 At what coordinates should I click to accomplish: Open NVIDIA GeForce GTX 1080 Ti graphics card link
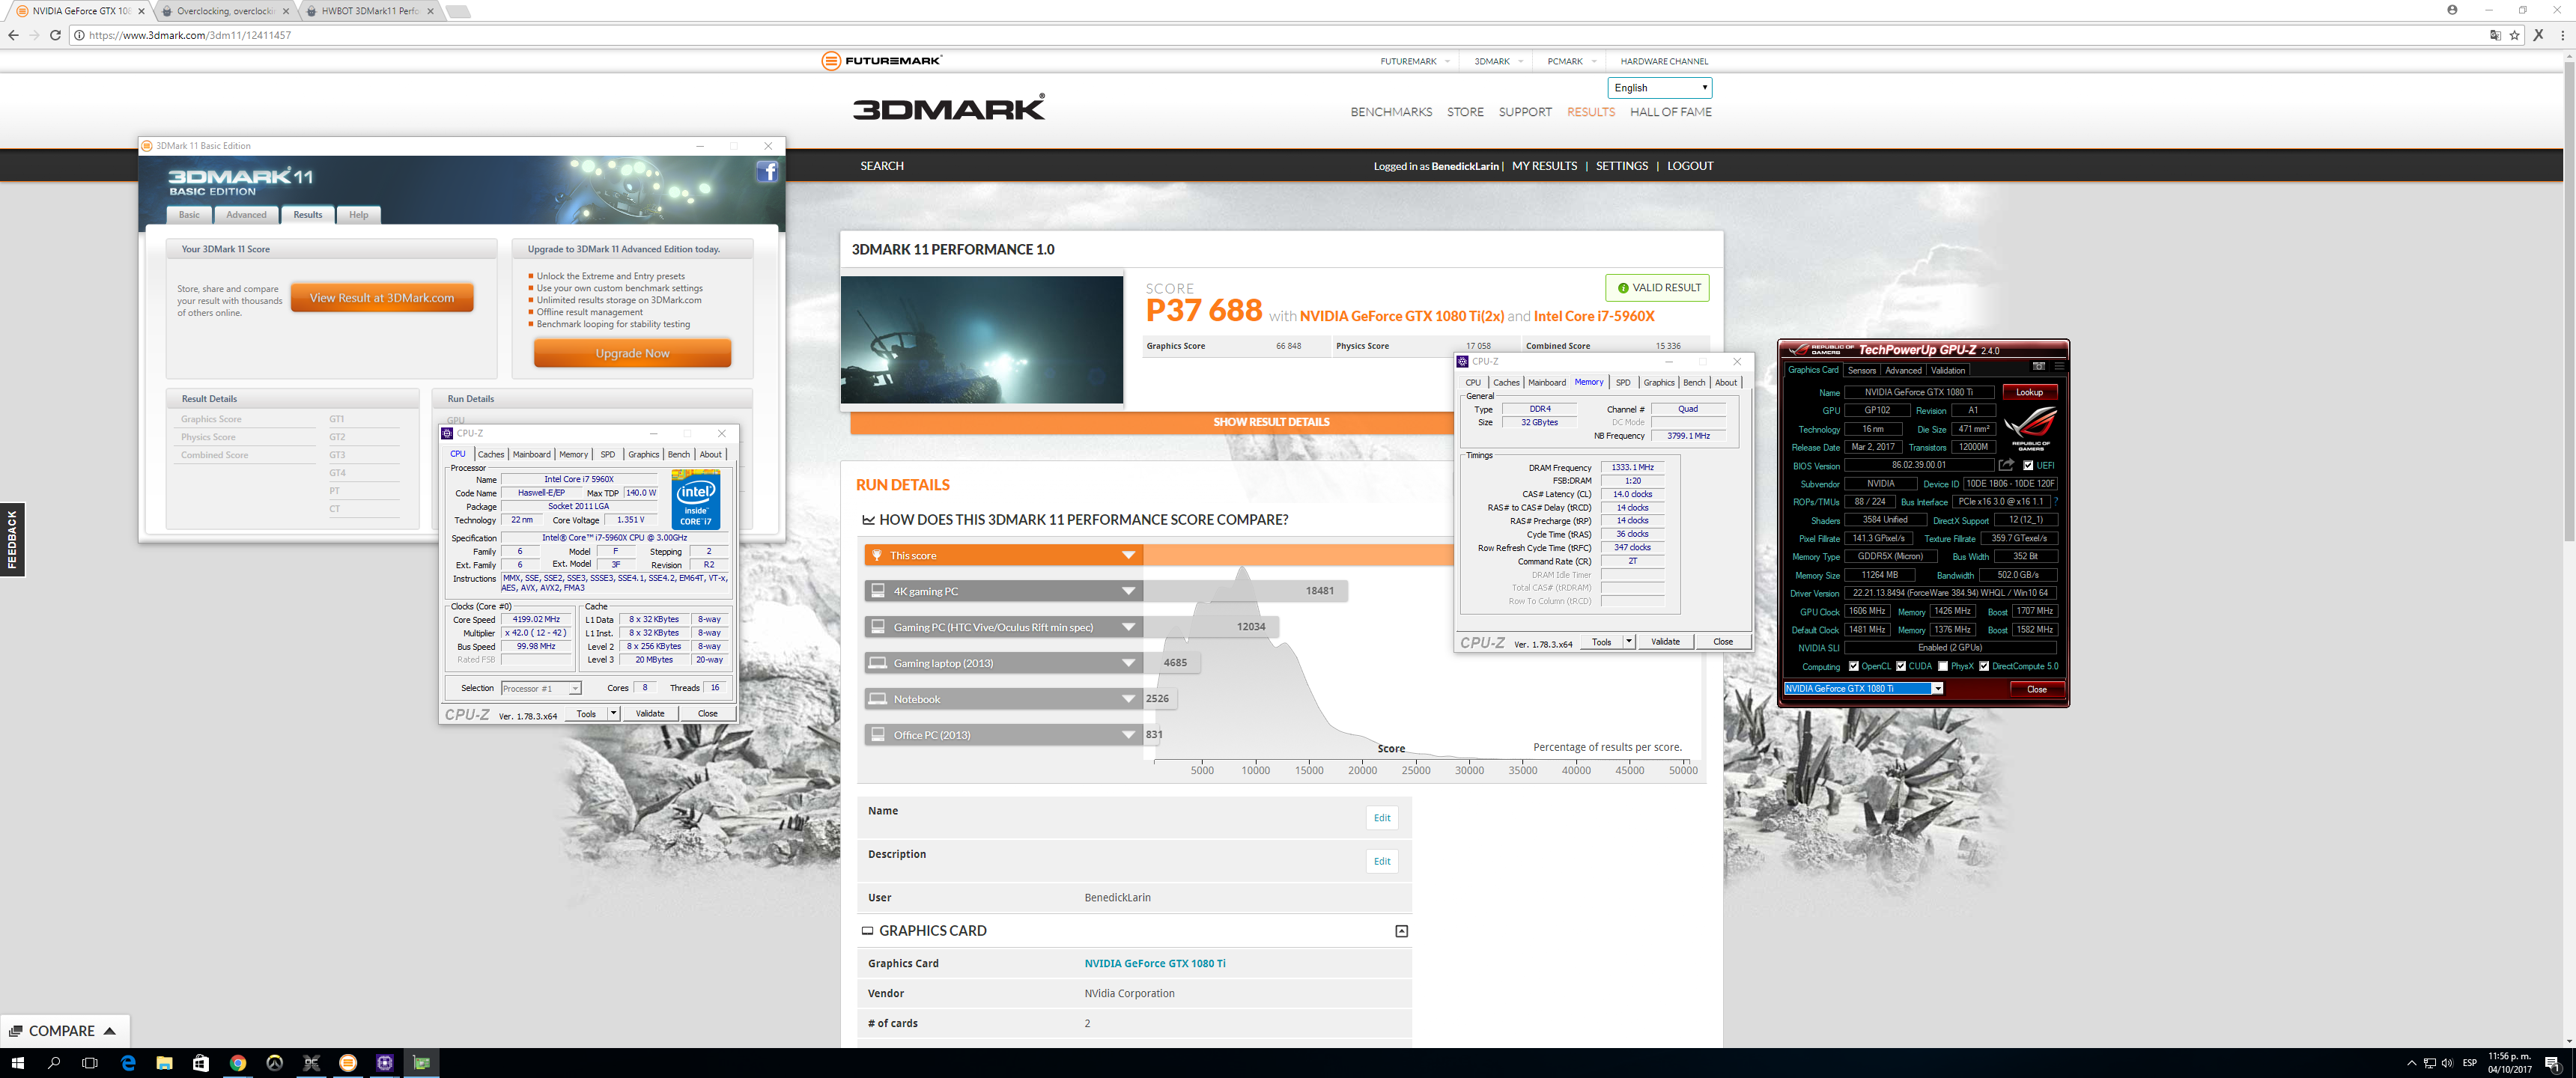1155,964
